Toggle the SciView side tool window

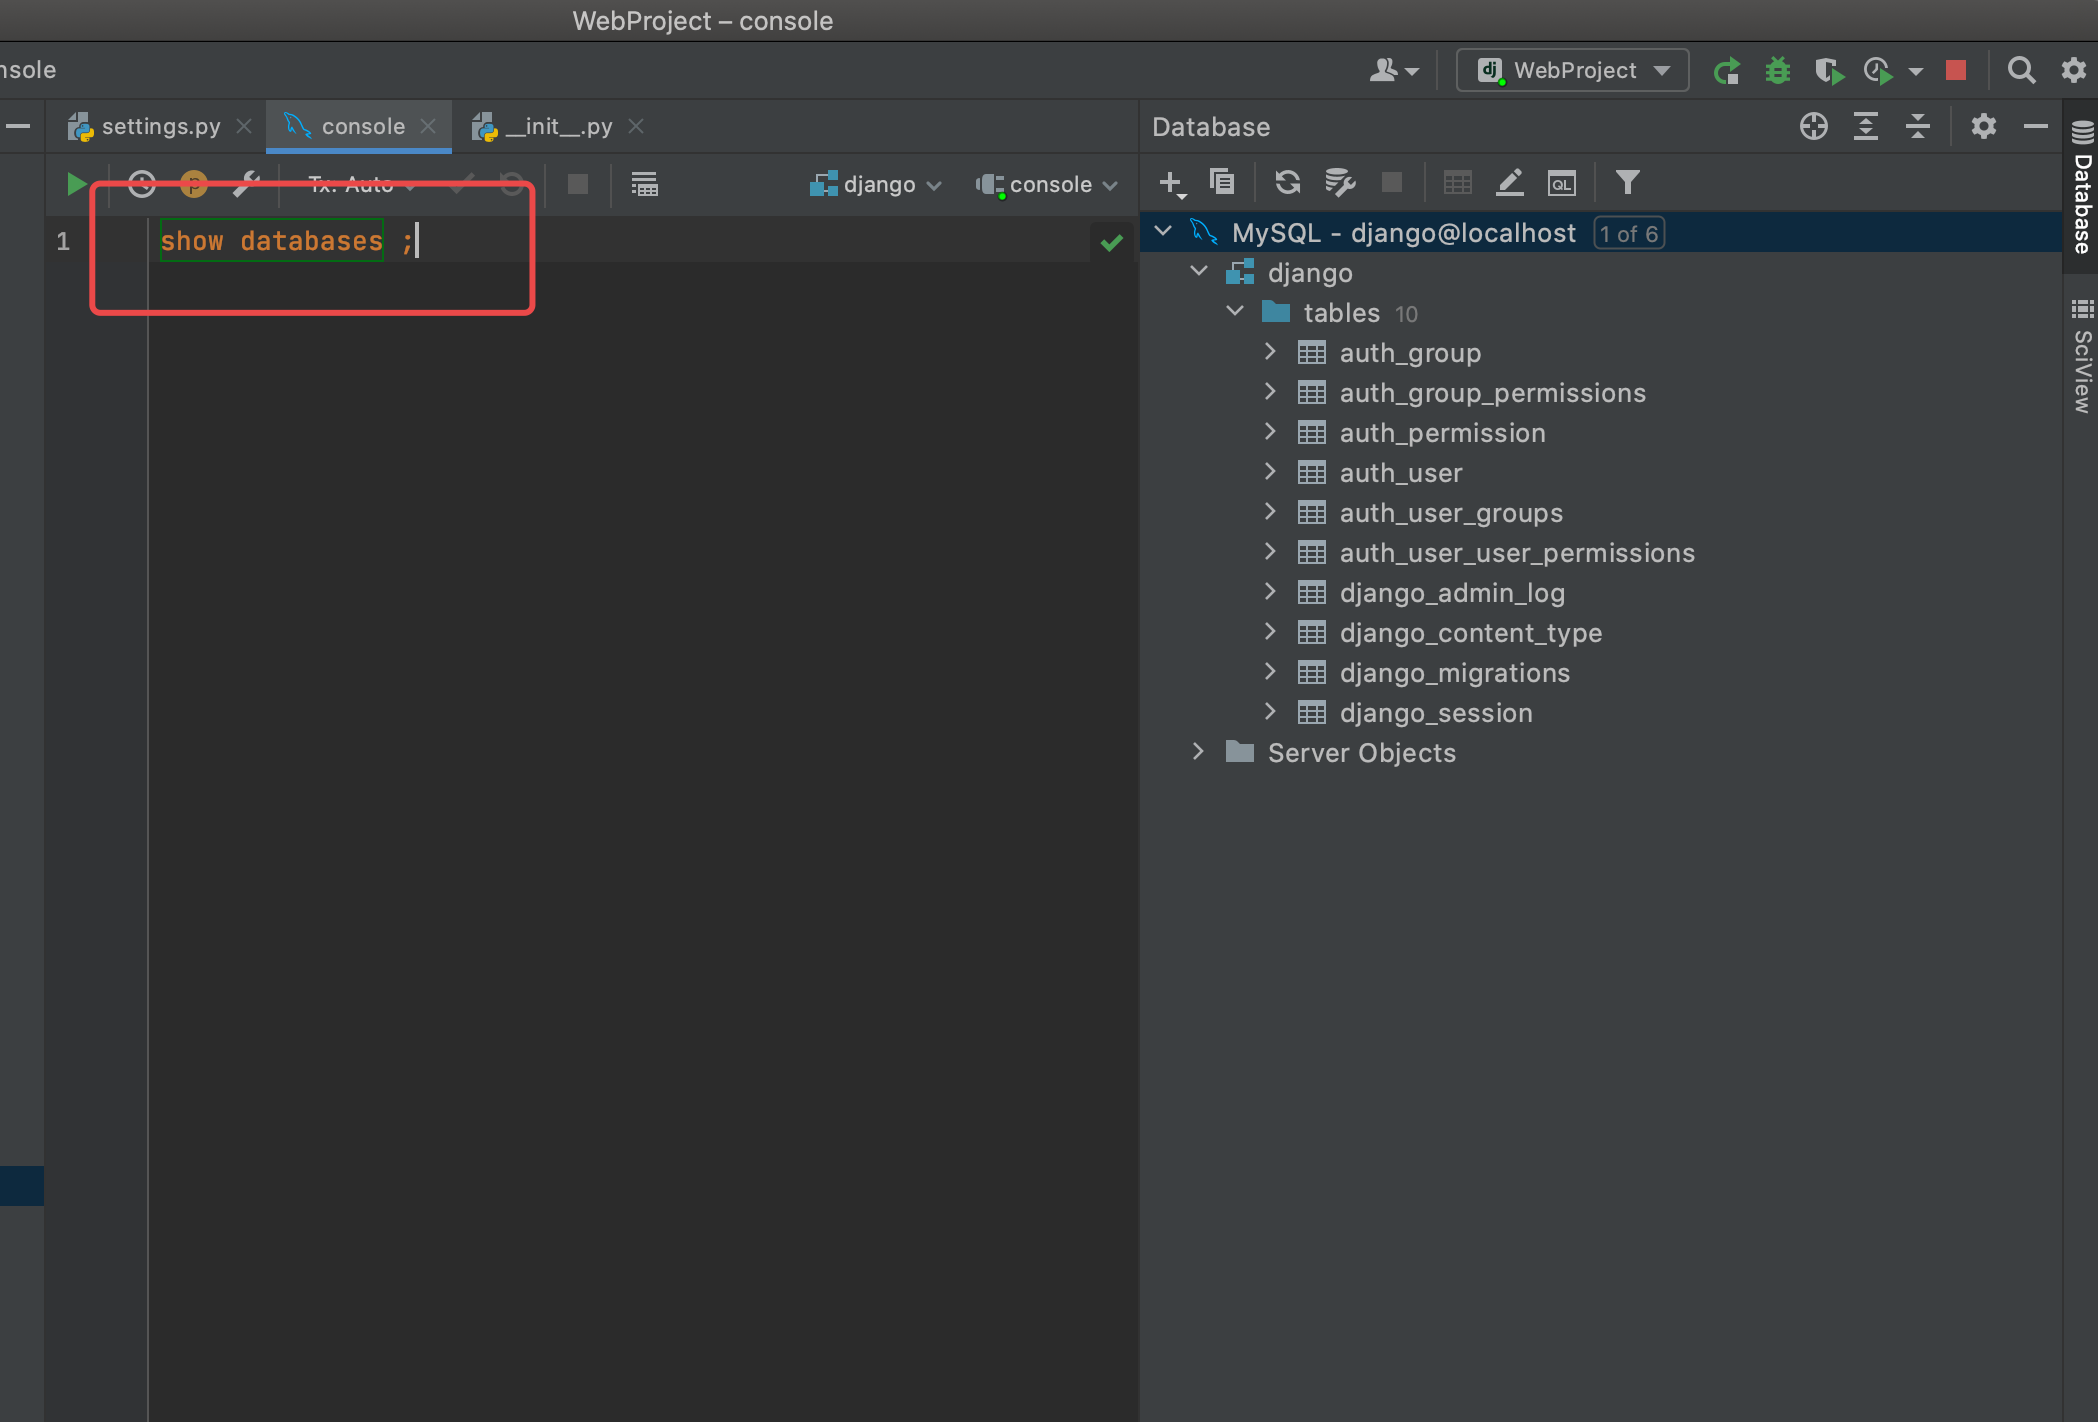point(2082,355)
